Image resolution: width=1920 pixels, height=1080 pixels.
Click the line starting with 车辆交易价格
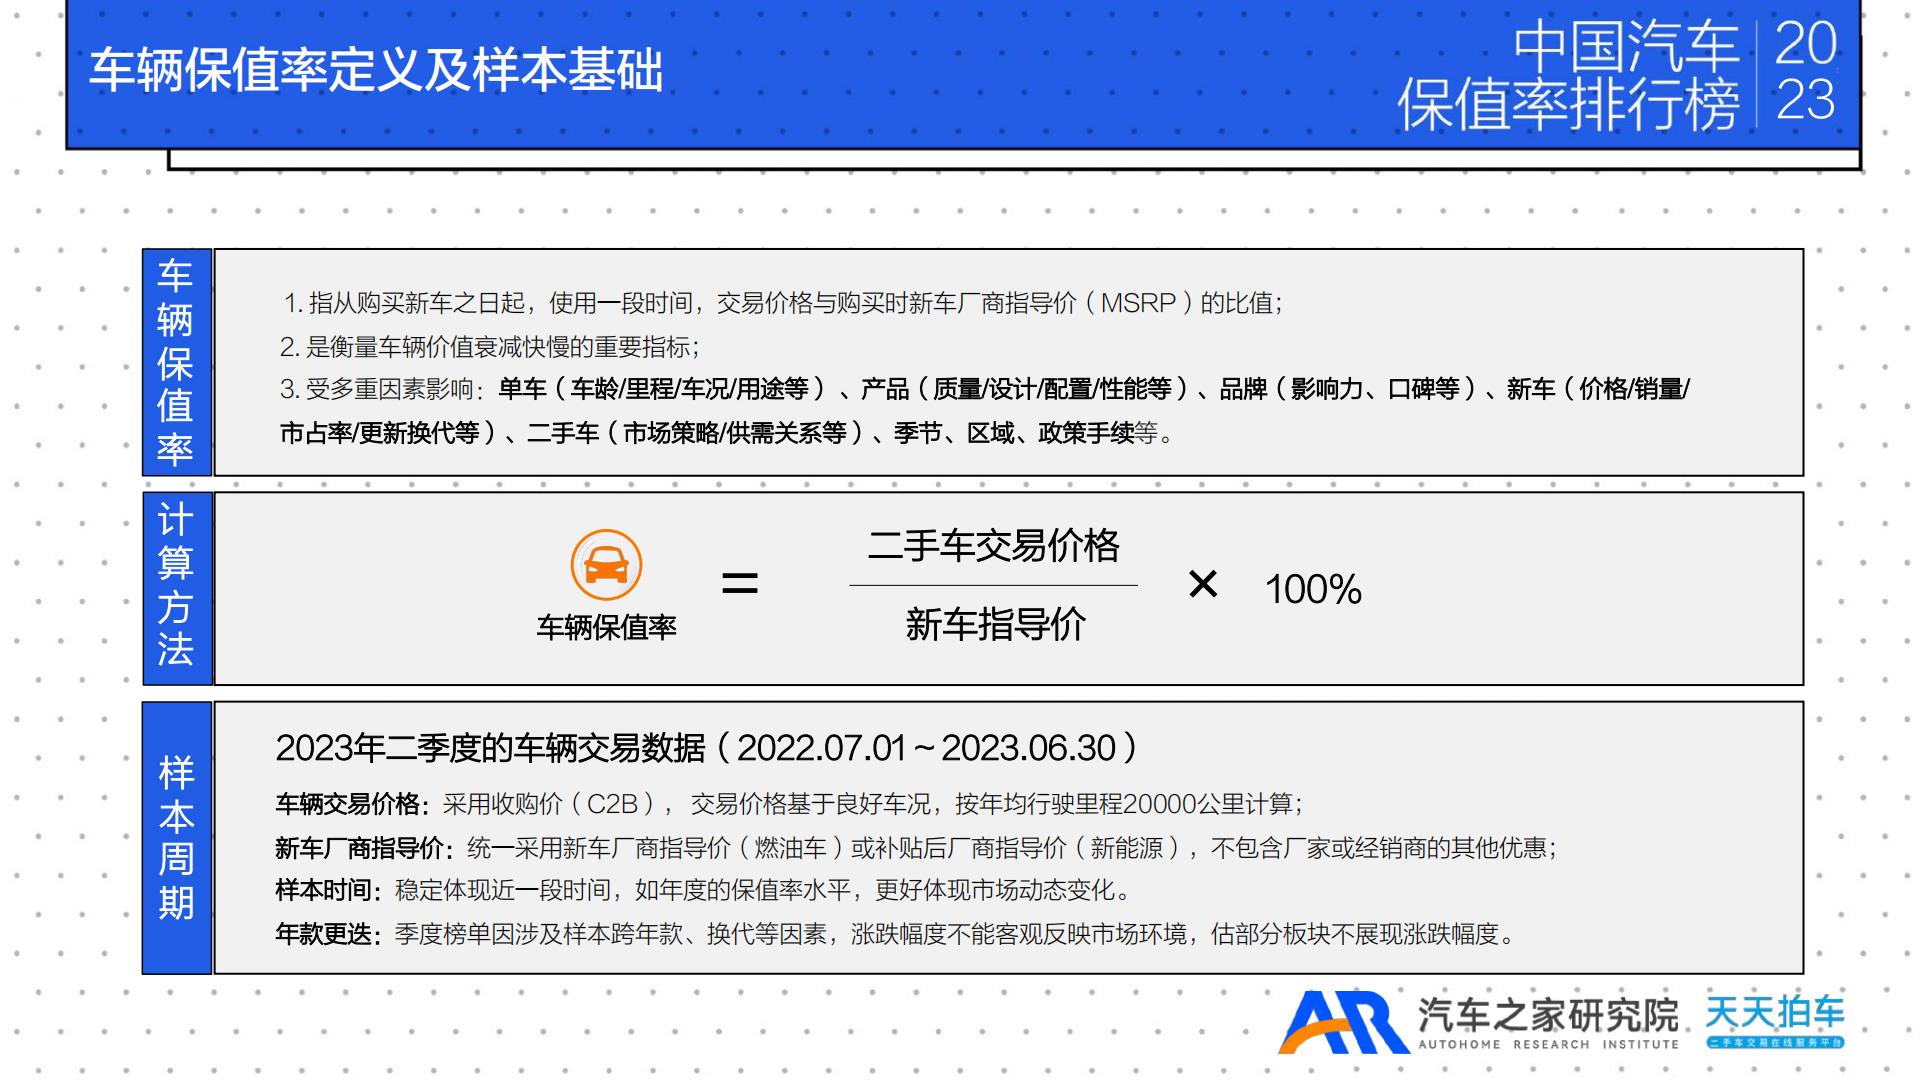tap(789, 804)
